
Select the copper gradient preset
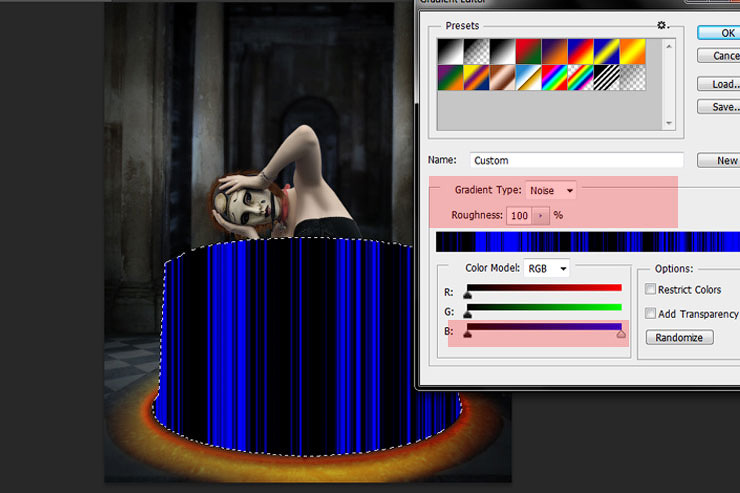[503, 77]
